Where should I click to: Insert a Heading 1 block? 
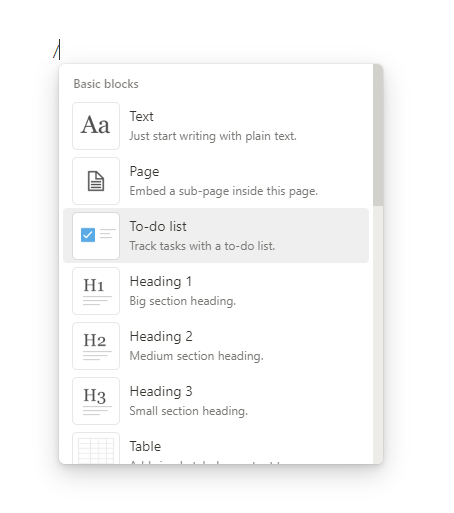pyautogui.click(x=216, y=291)
